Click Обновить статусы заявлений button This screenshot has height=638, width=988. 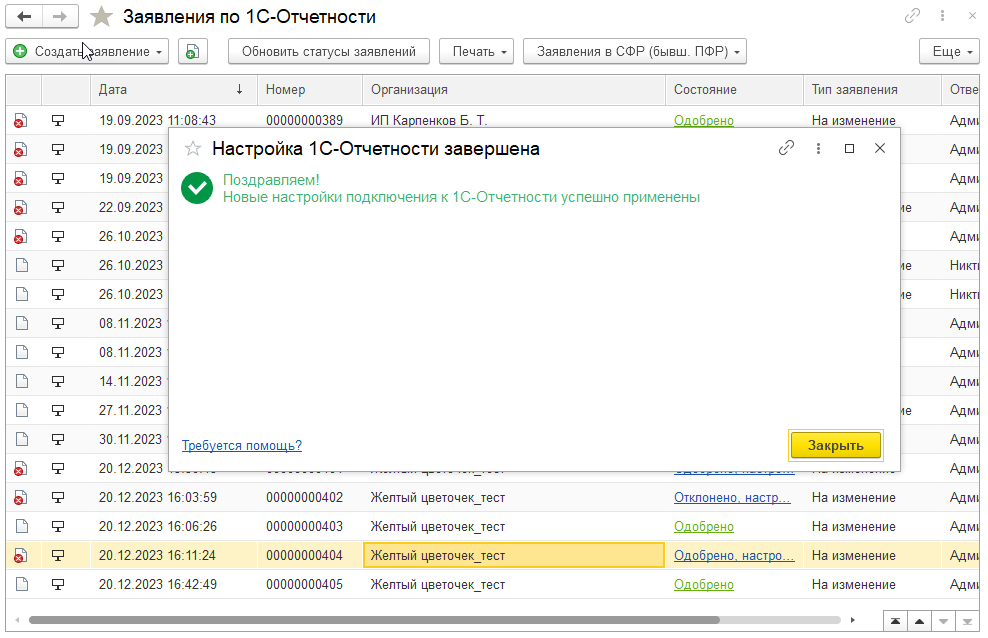pyautogui.click(x=329, y=52)
